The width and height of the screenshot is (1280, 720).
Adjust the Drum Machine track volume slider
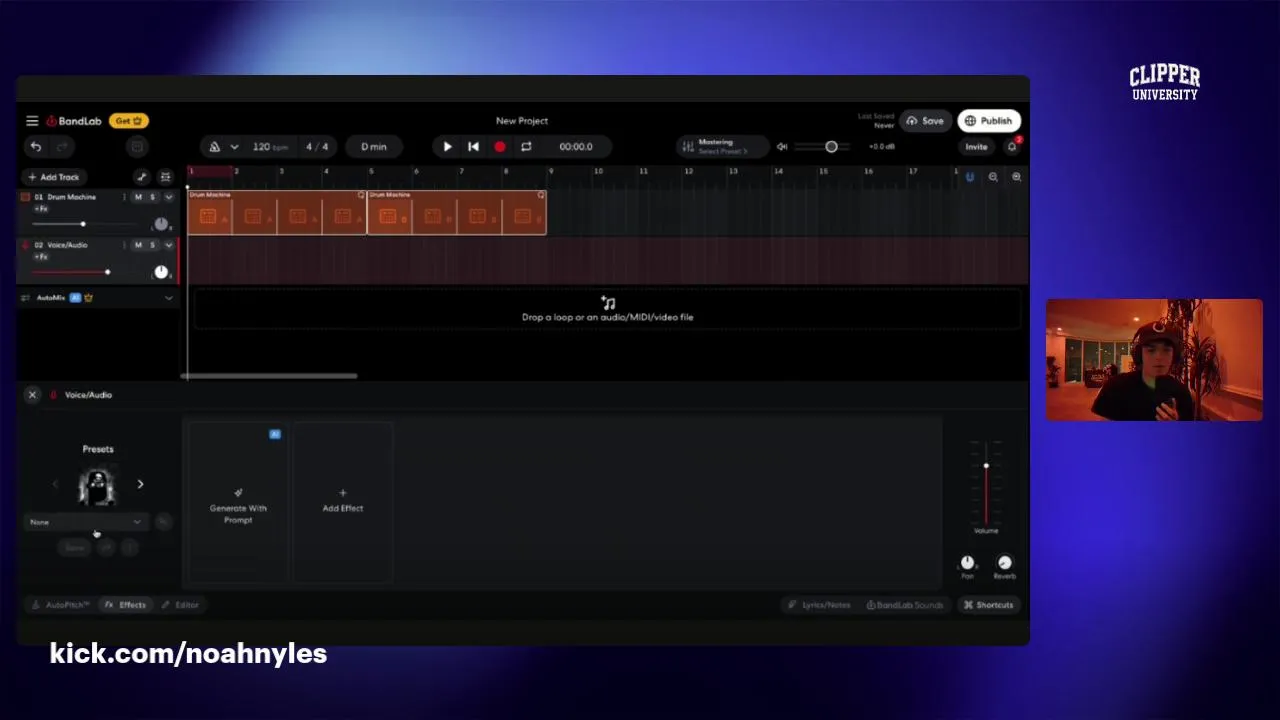(83, 224)
